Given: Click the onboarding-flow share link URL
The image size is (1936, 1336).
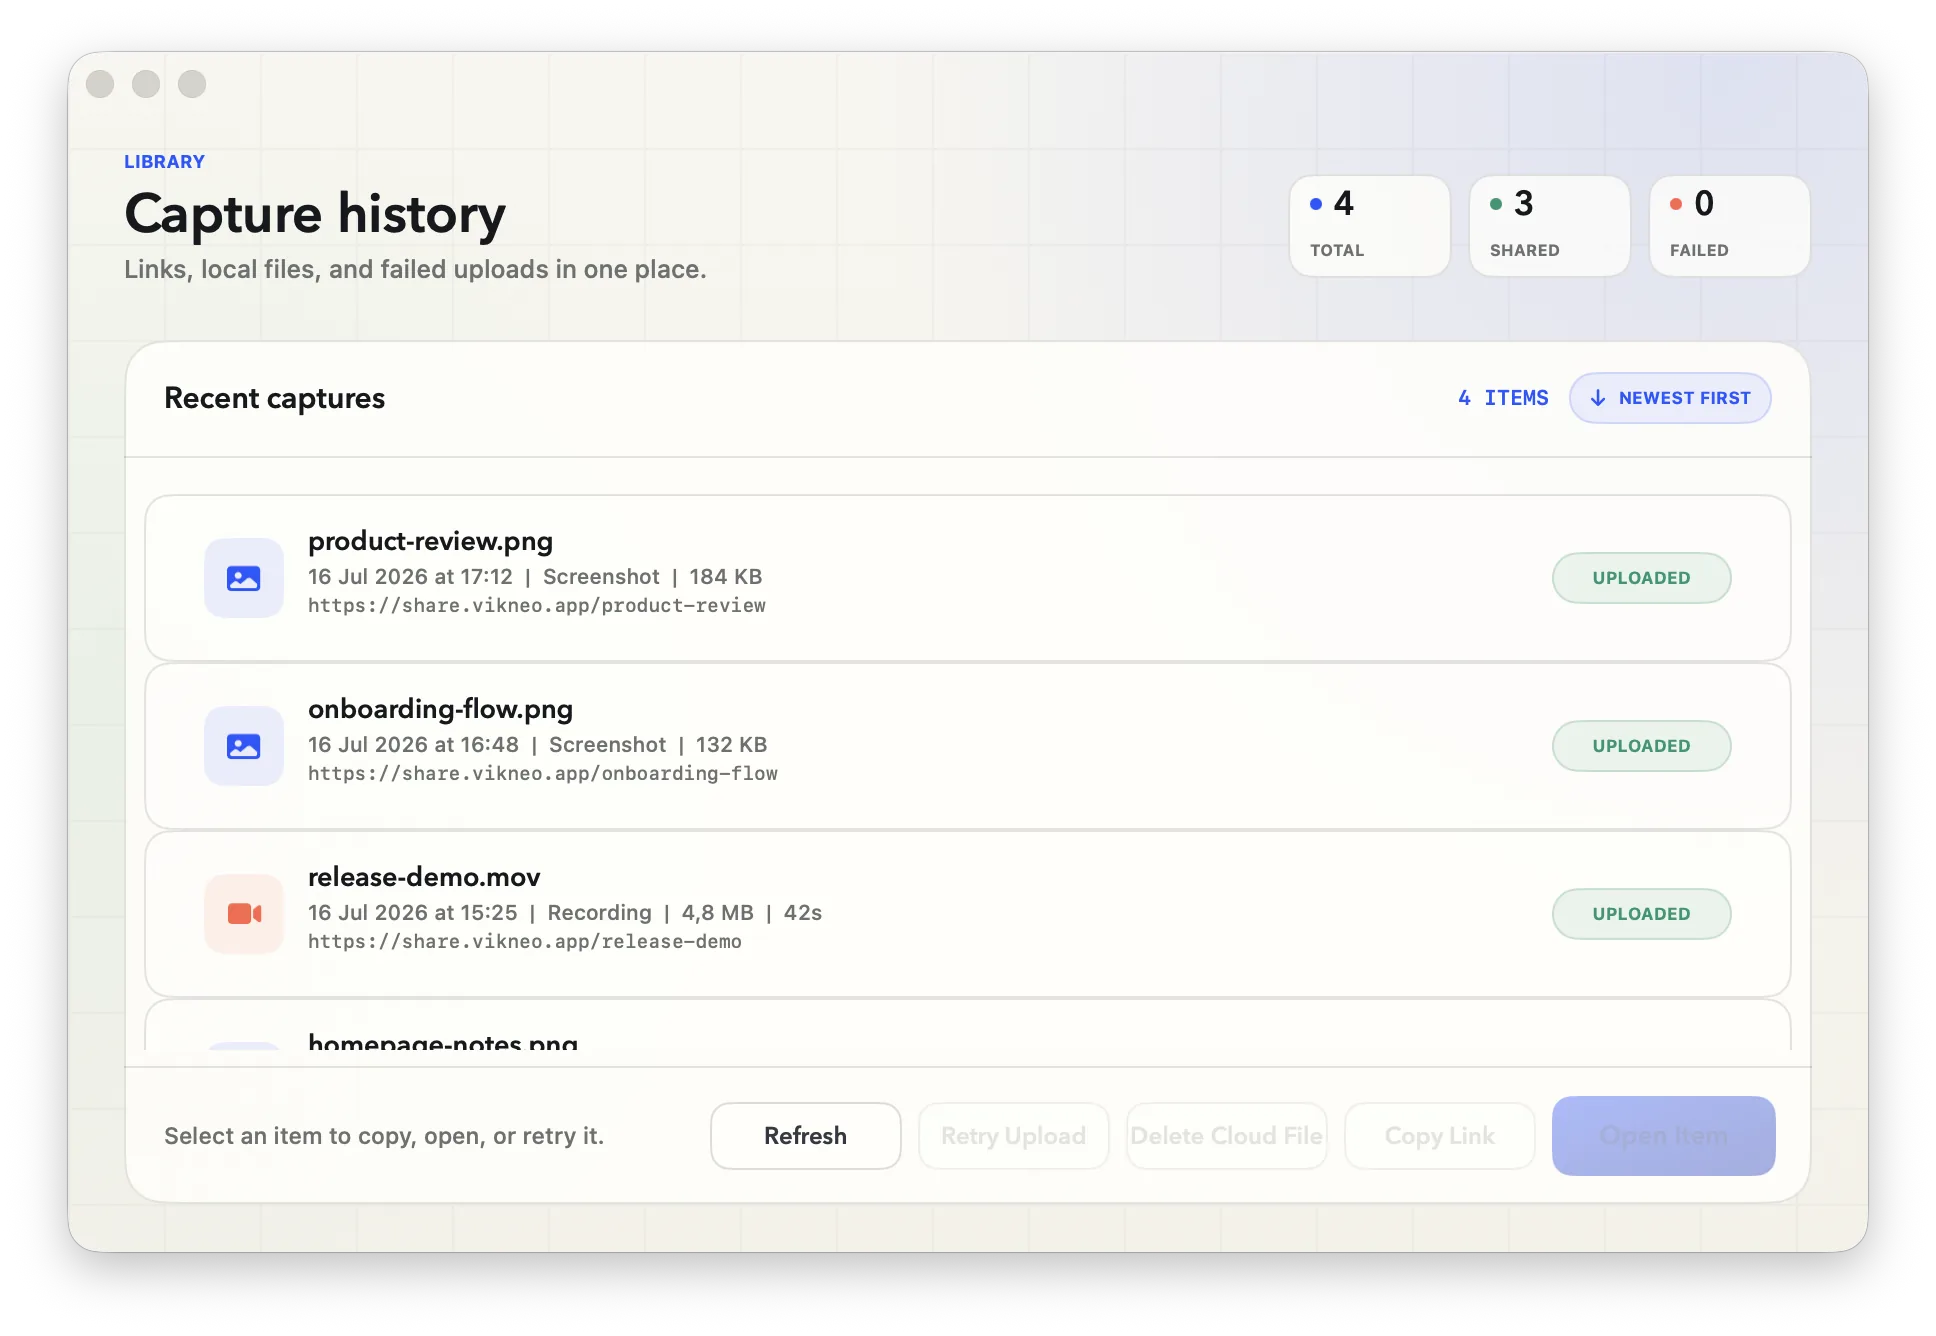Looking at the screenshot, I should pyautogui.click(x=543, y=774).
